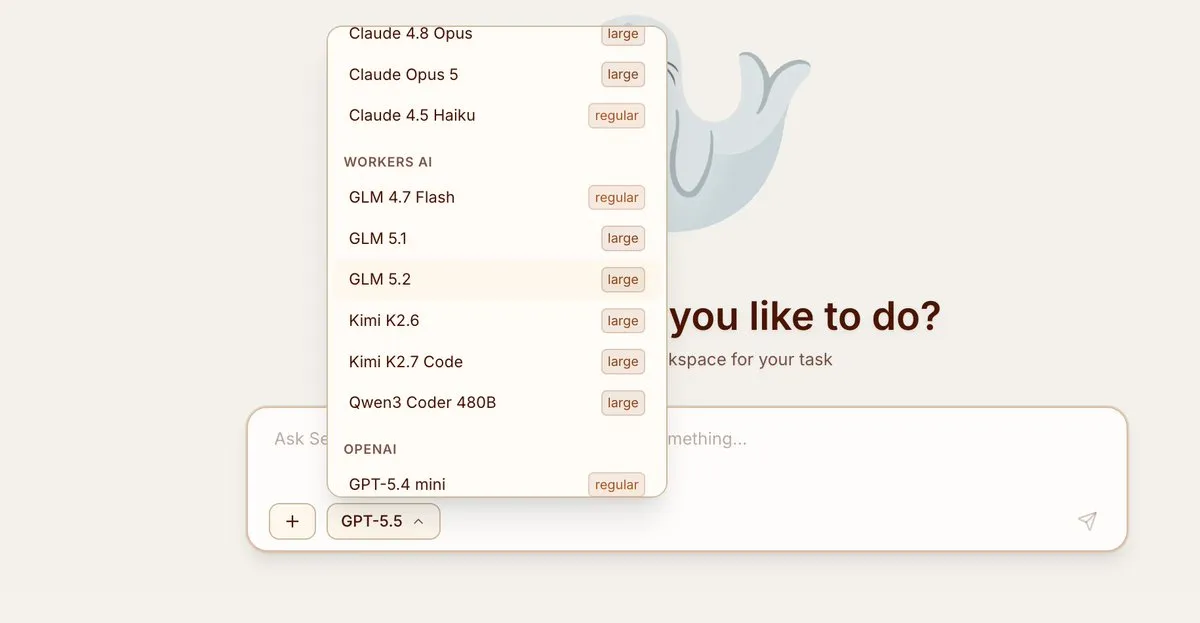1200x623 pixels.
Task: Pick the Kimi K2.6 model
Action: pyautogui.click(x=497, y=320)
